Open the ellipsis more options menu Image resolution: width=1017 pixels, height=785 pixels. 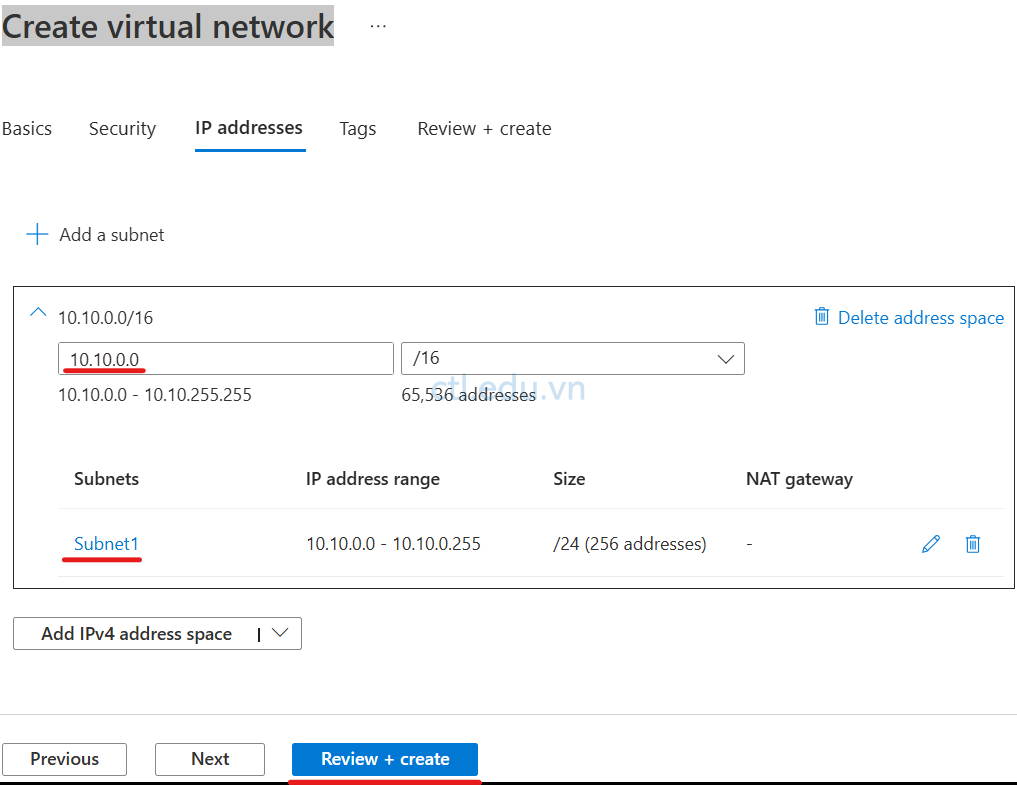click(378, 27)
